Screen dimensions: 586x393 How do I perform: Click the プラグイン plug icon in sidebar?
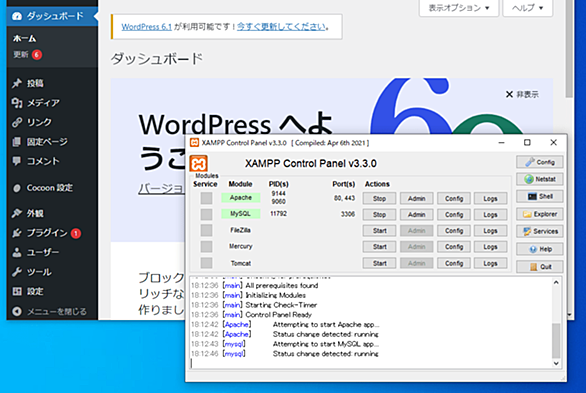17,233
